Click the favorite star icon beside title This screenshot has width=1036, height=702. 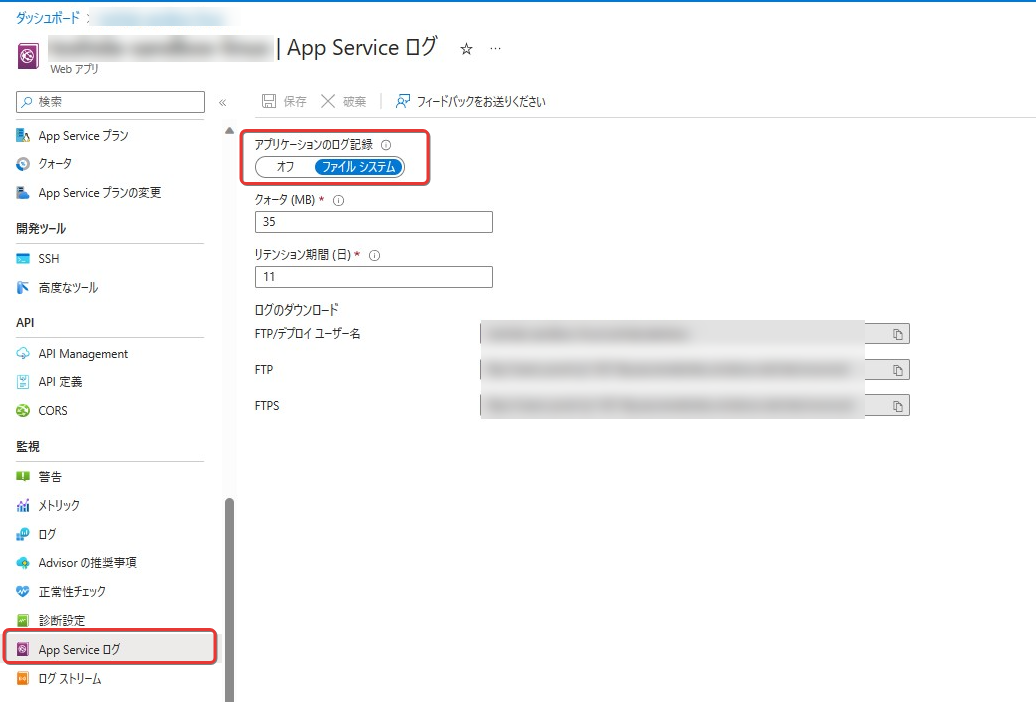point(465,49)
